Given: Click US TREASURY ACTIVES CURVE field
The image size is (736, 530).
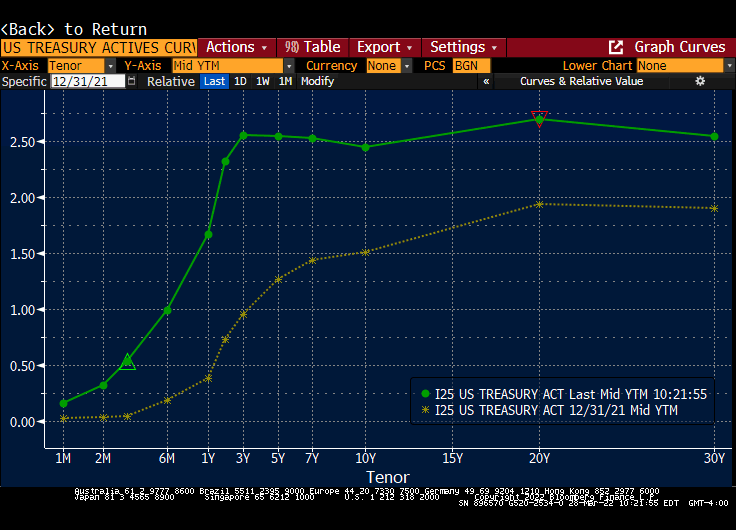Looking at the screenshot, I should (99, 48).
